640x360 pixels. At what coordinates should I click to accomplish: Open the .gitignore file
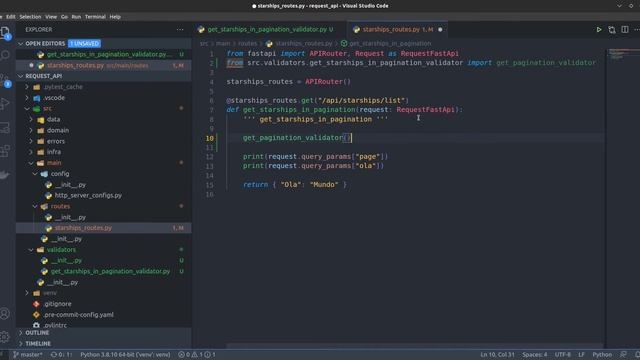pos(57,304)
